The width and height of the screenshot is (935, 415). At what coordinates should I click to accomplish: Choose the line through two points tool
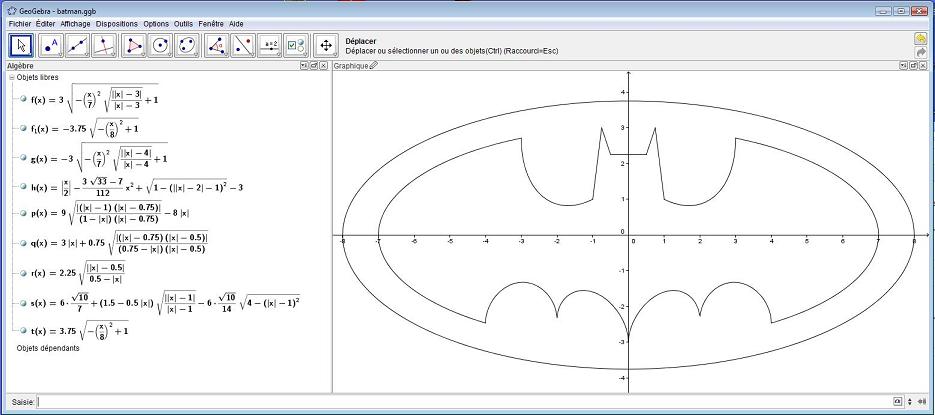(x=77, y=45)
